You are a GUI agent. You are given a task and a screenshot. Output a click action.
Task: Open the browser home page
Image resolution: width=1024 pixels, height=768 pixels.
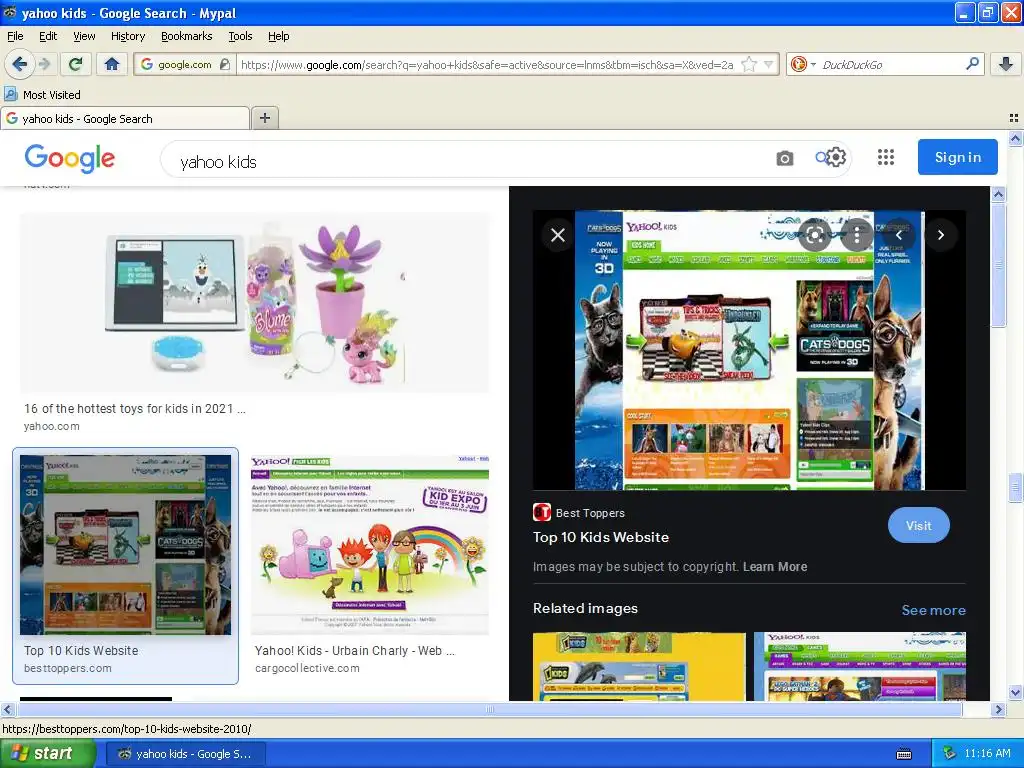(112, 64)
